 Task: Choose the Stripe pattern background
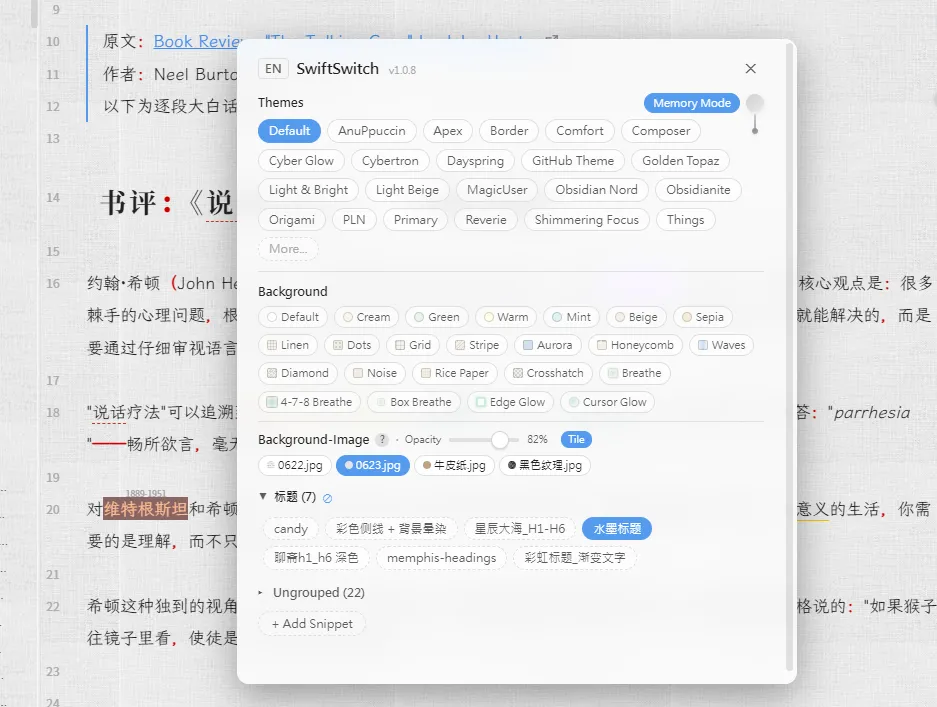pos(477,345)
